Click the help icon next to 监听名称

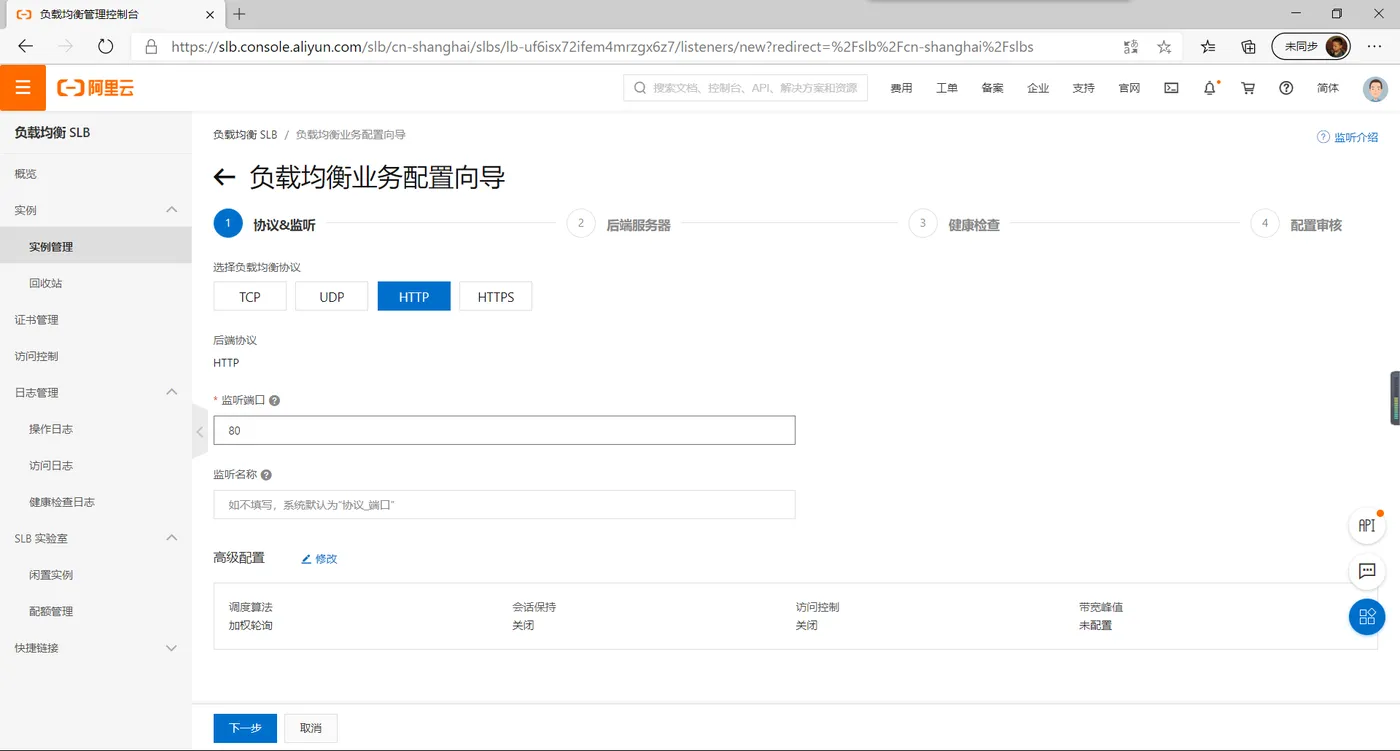click(x=266, y=475)
